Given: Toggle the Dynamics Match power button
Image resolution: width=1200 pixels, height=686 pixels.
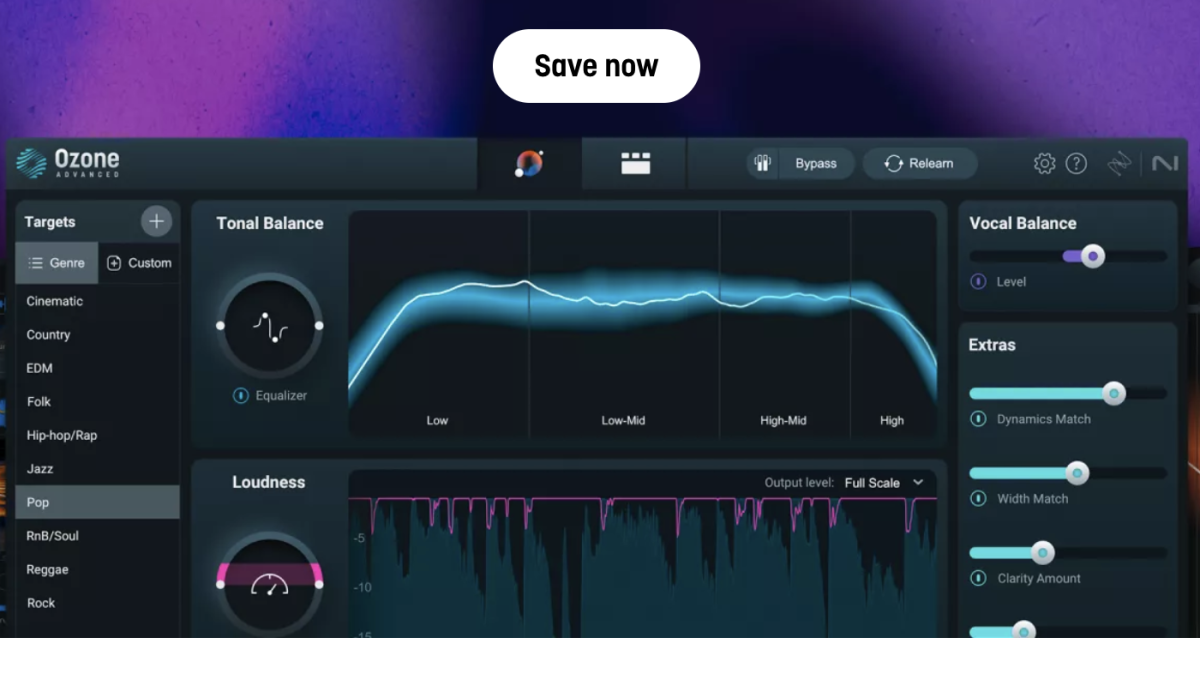Looking at the screenshot, I should (x=978, y=419).
